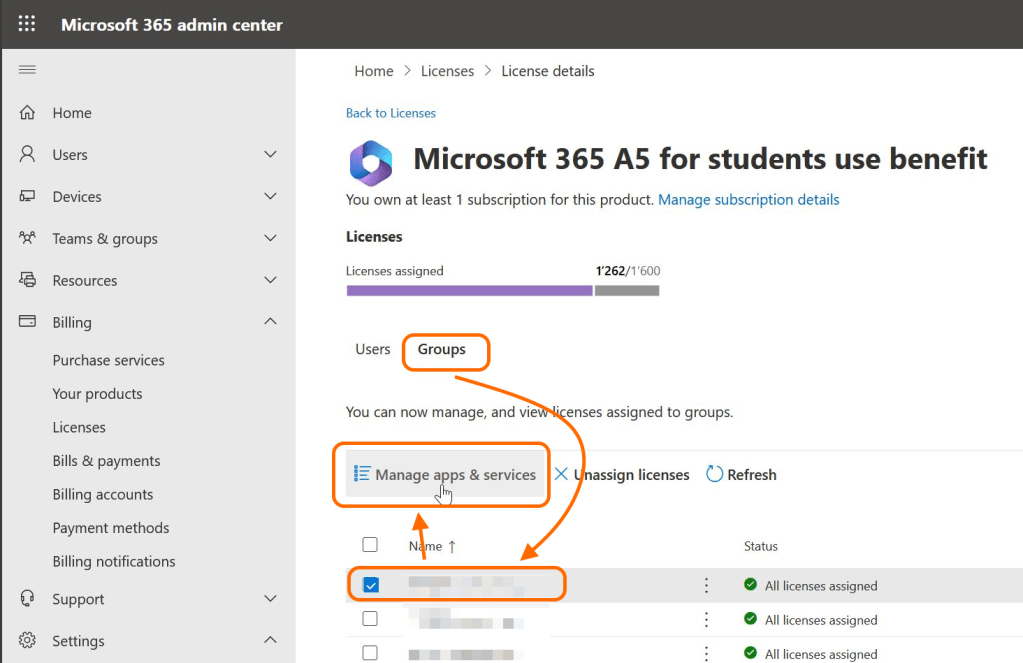Check the second group row checkbox

(x=370, y=619)
